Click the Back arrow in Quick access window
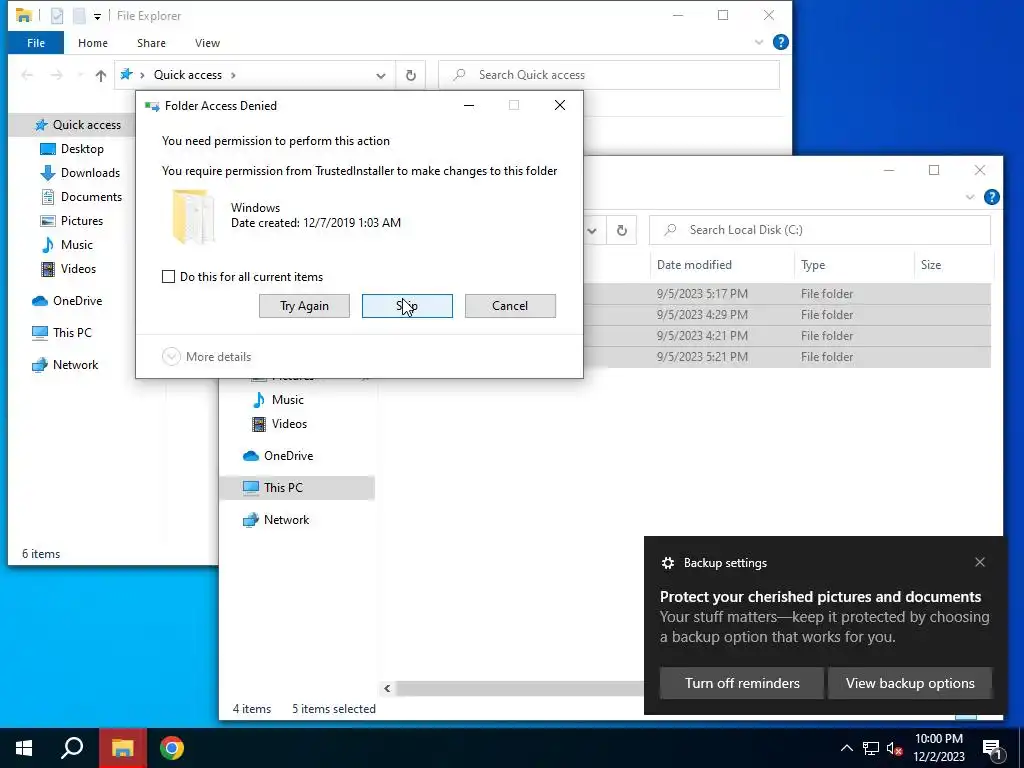This screenshot has width=1024, height=768. [x=27, y=75]
